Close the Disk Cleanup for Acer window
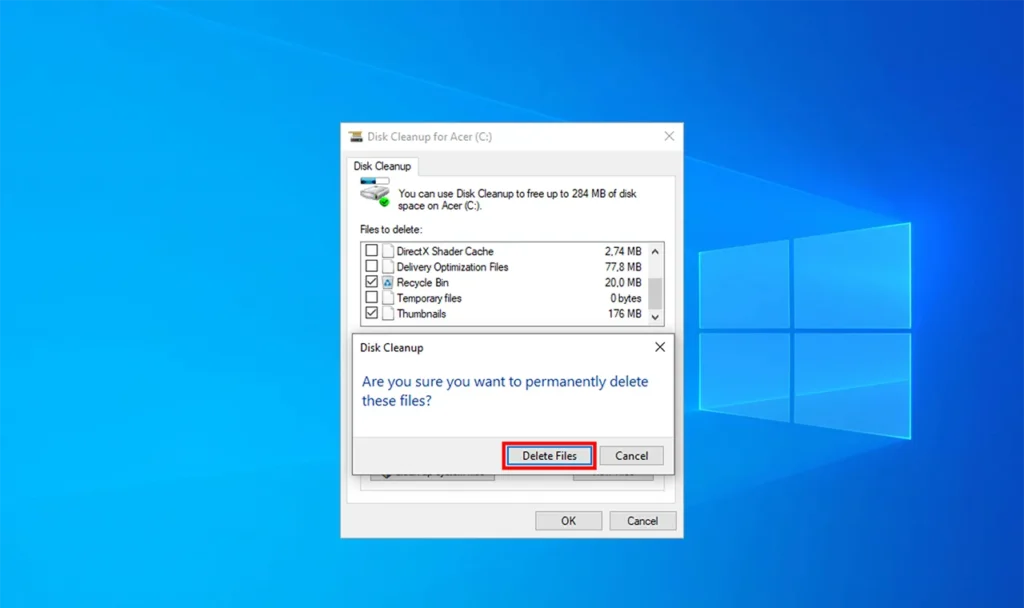 [669, 136]
